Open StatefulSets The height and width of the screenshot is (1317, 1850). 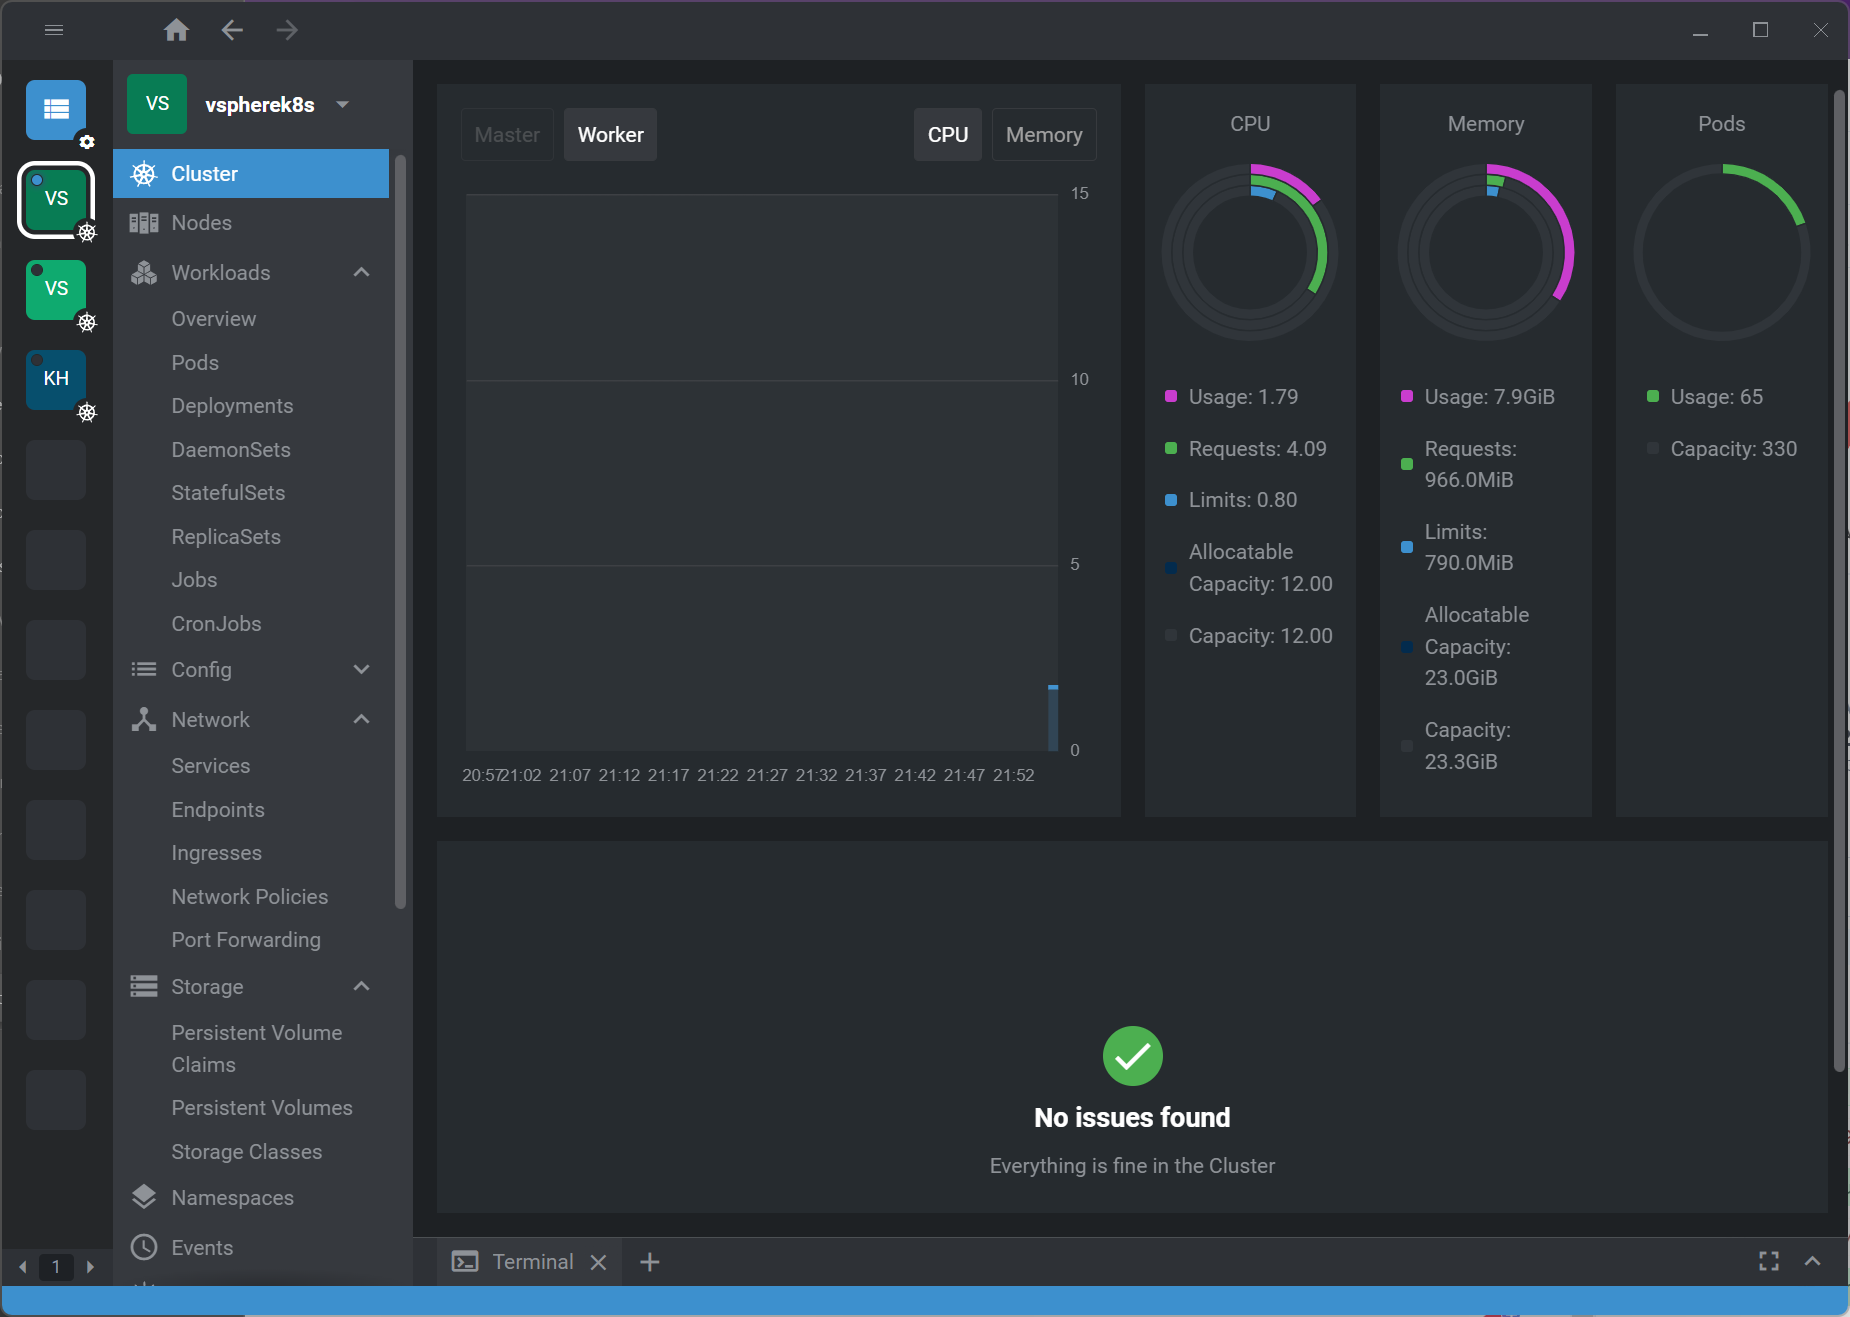click(228, 493)
